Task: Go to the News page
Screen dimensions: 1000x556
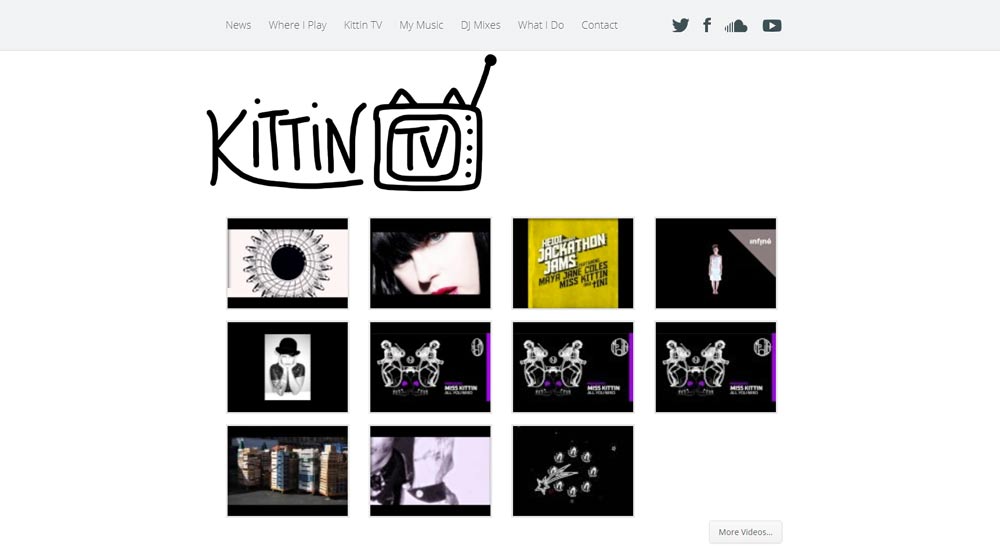Action: click(238, 25)
